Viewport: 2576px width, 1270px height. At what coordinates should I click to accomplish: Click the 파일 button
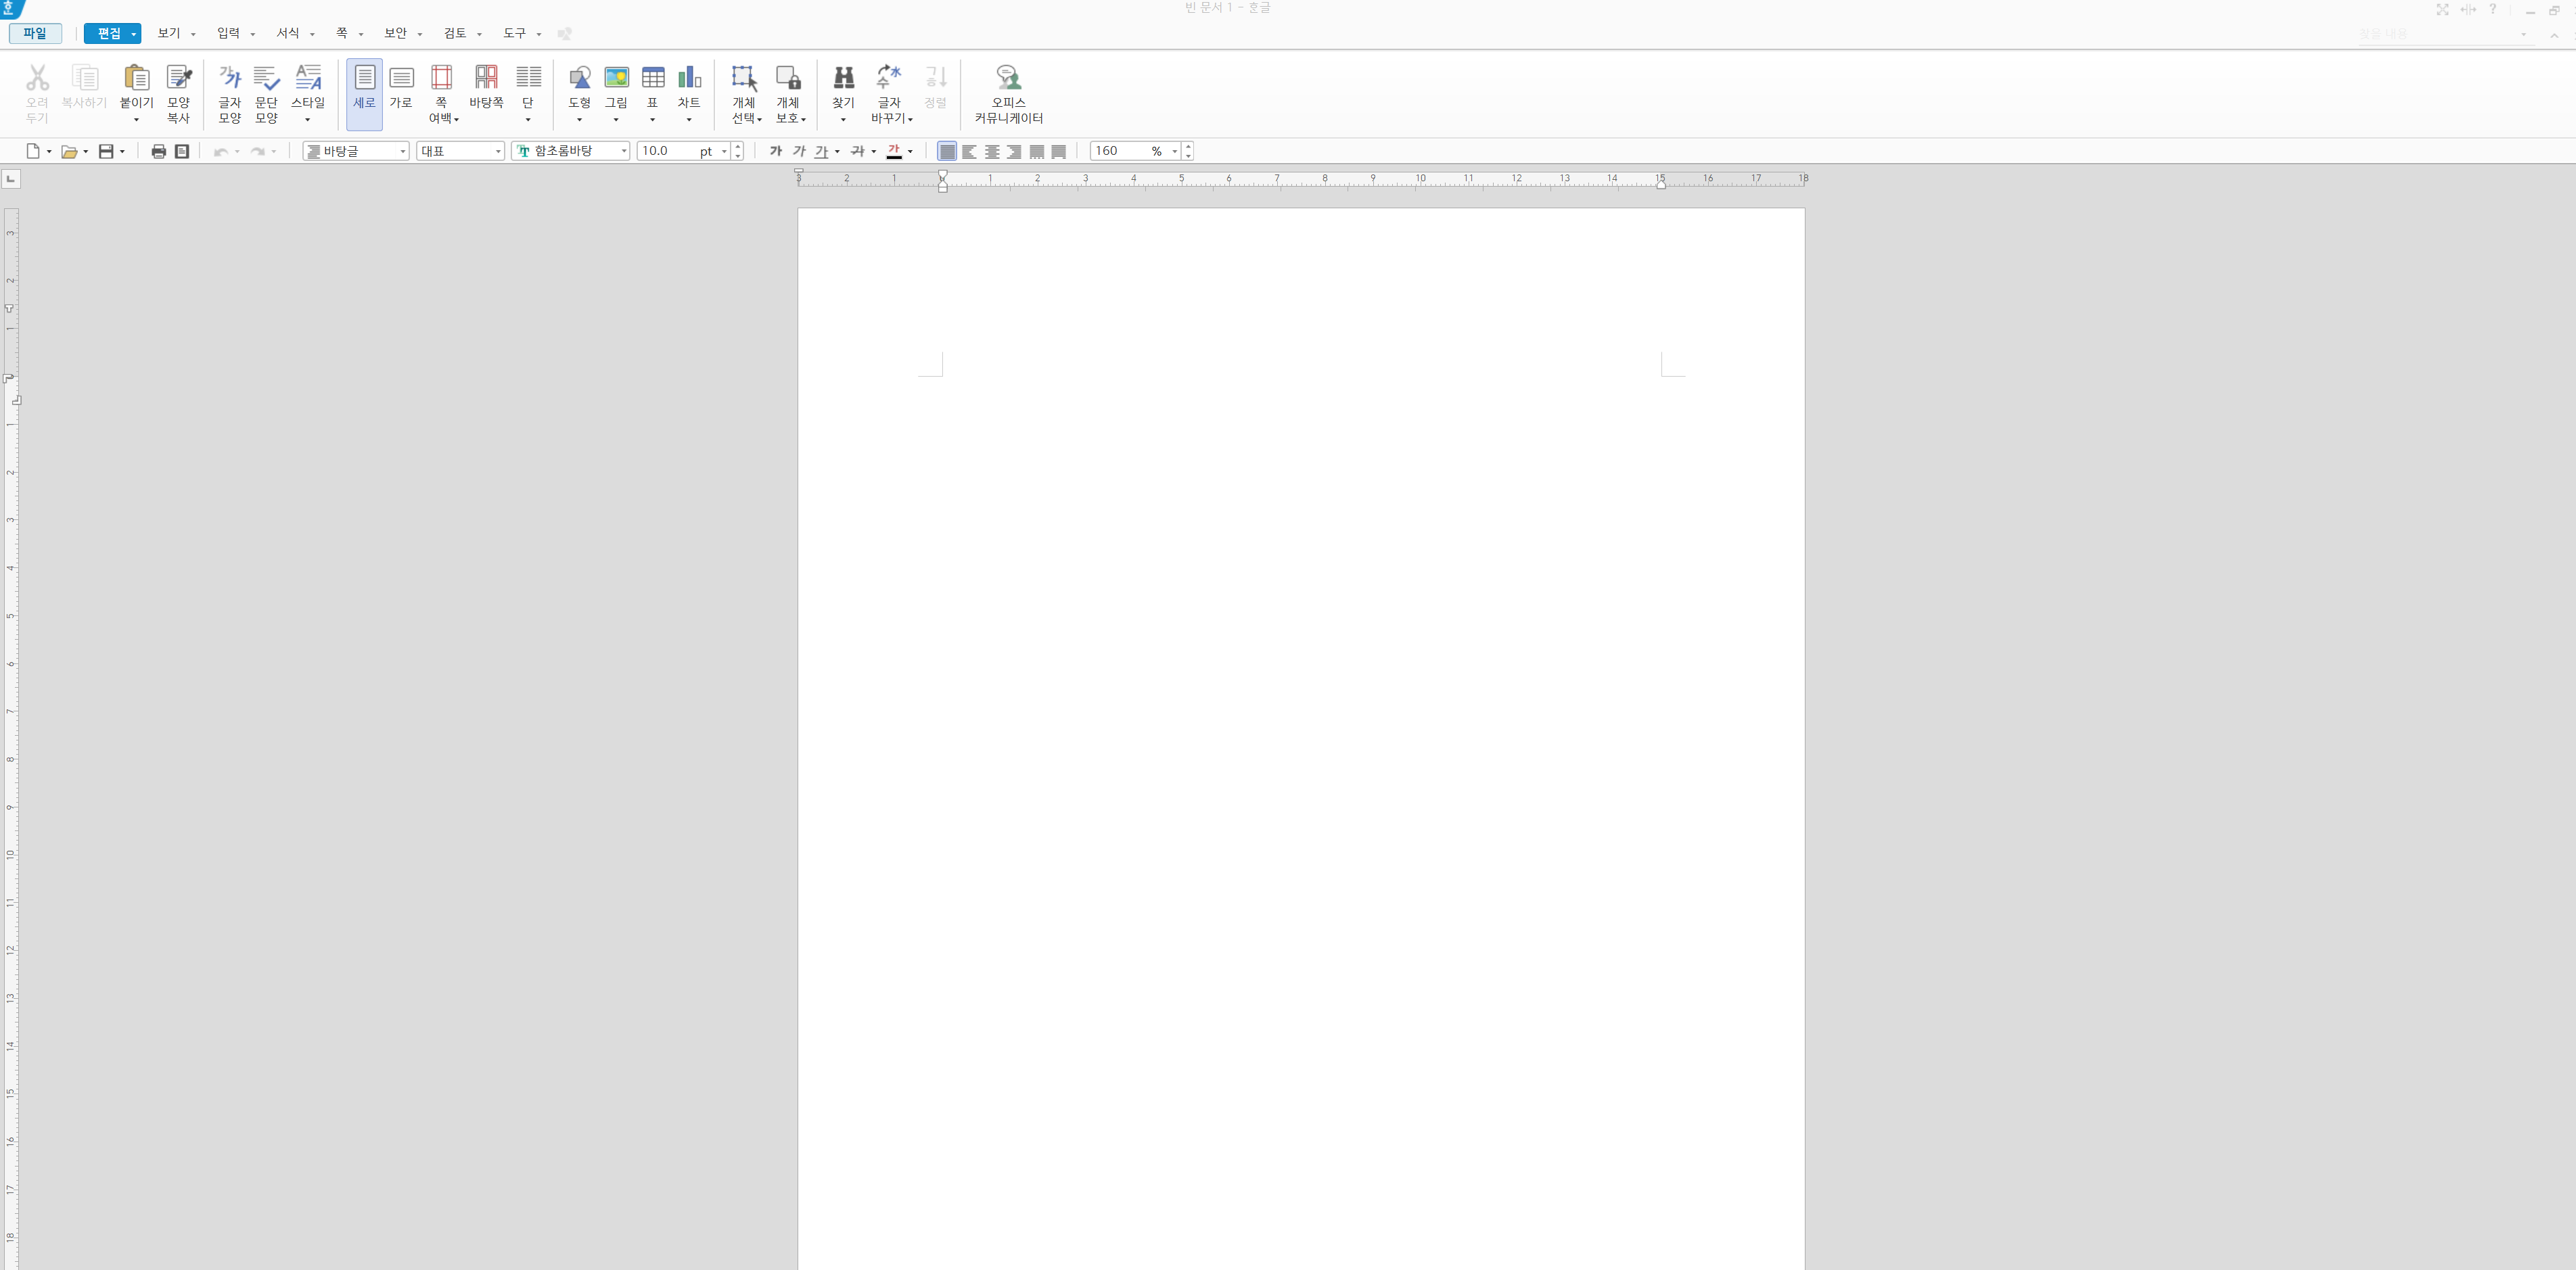(35, 33)
